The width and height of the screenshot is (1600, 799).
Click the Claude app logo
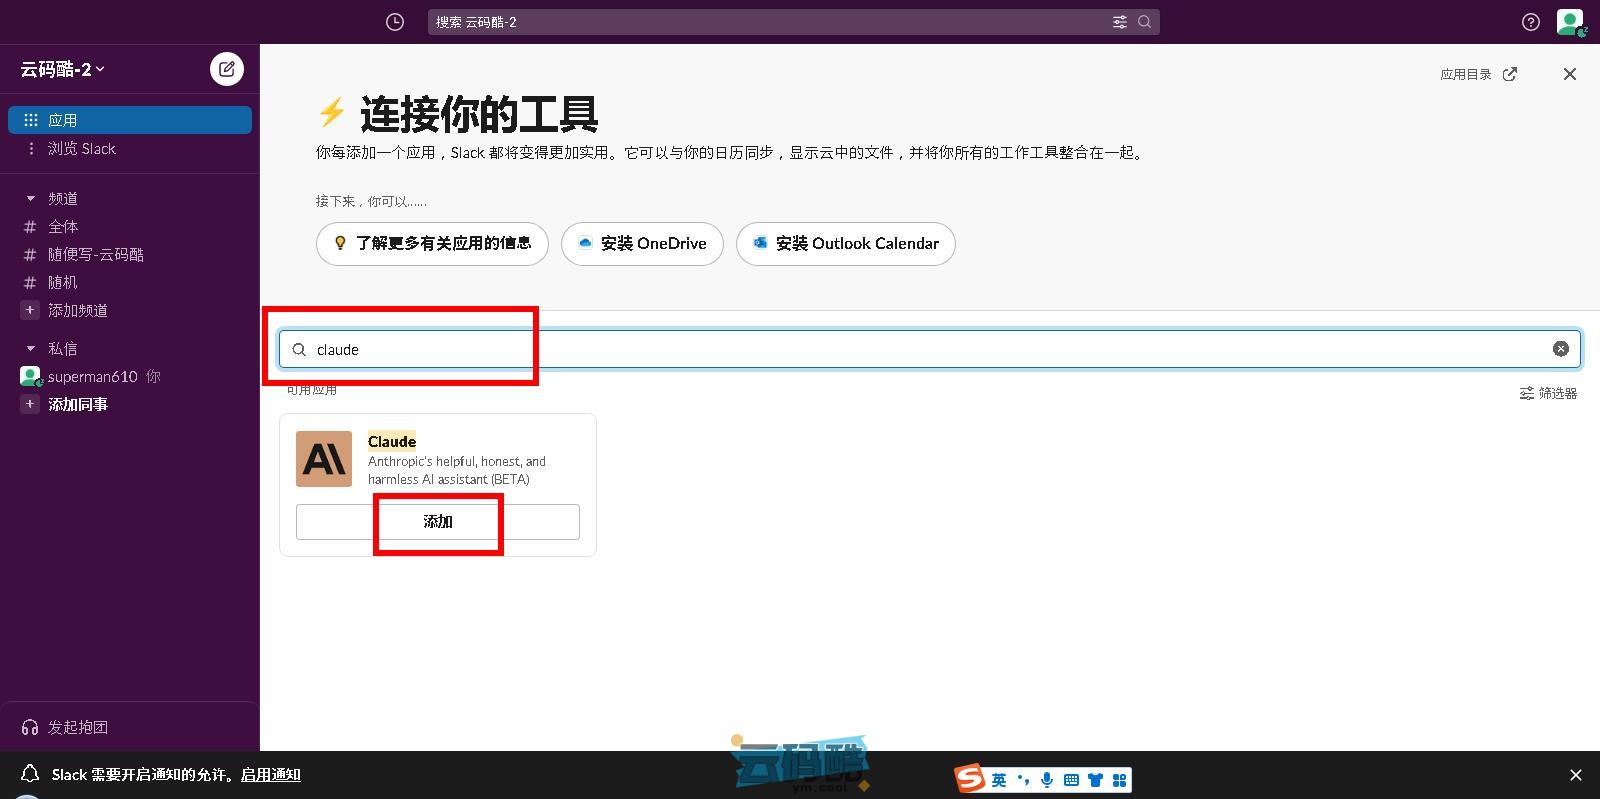pyautogui.click(x=324, y=459)
